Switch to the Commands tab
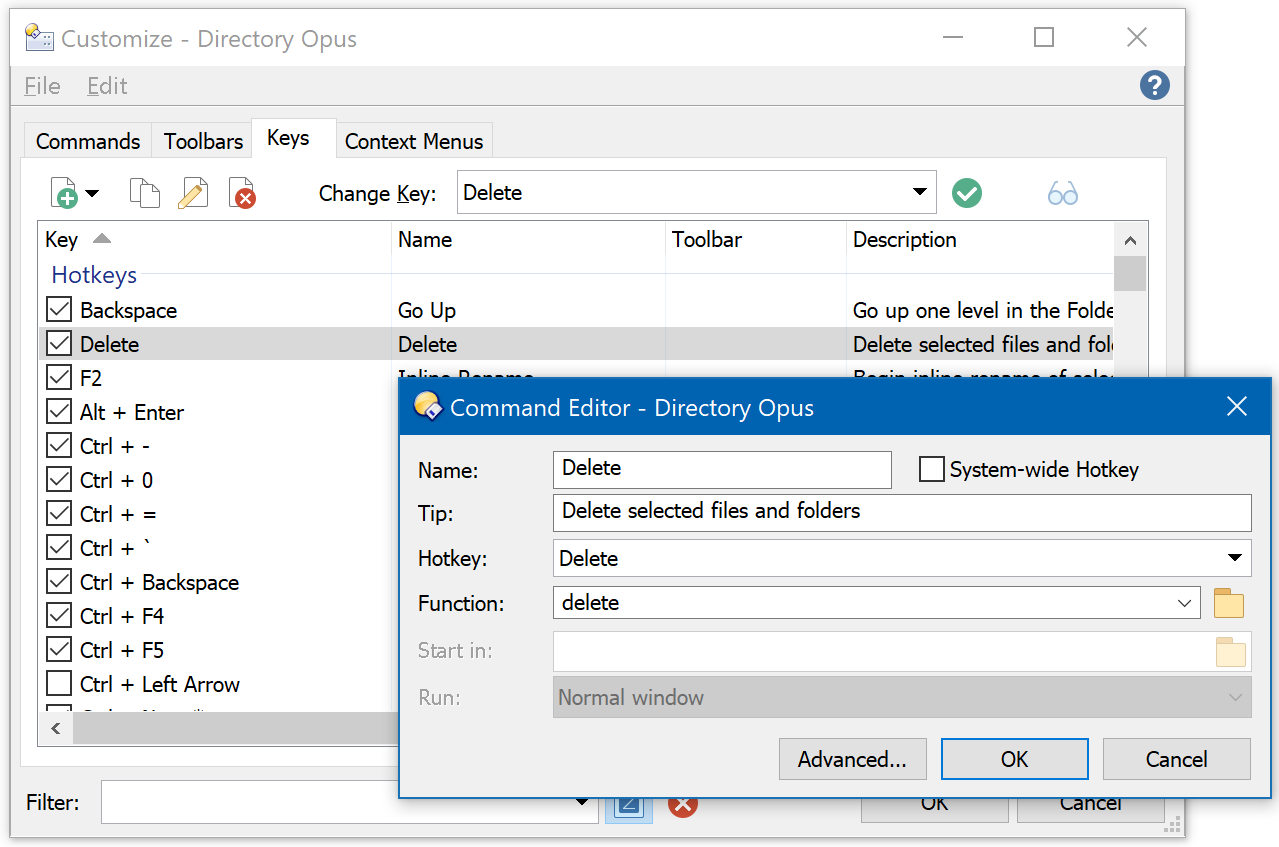 (x=88, y=141)
